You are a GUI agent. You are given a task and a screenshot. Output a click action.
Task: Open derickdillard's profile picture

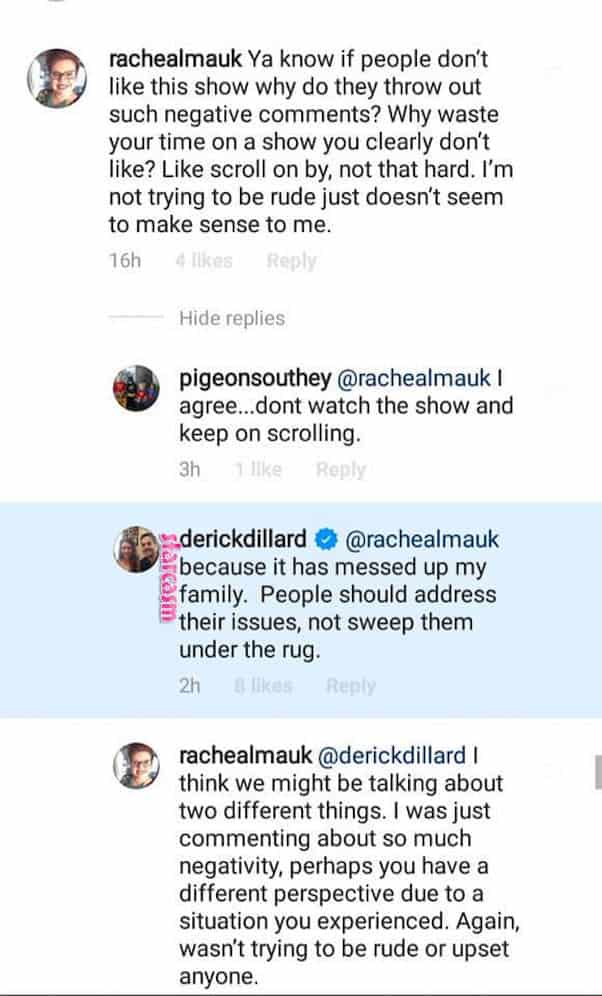click(x=137, y=550)
